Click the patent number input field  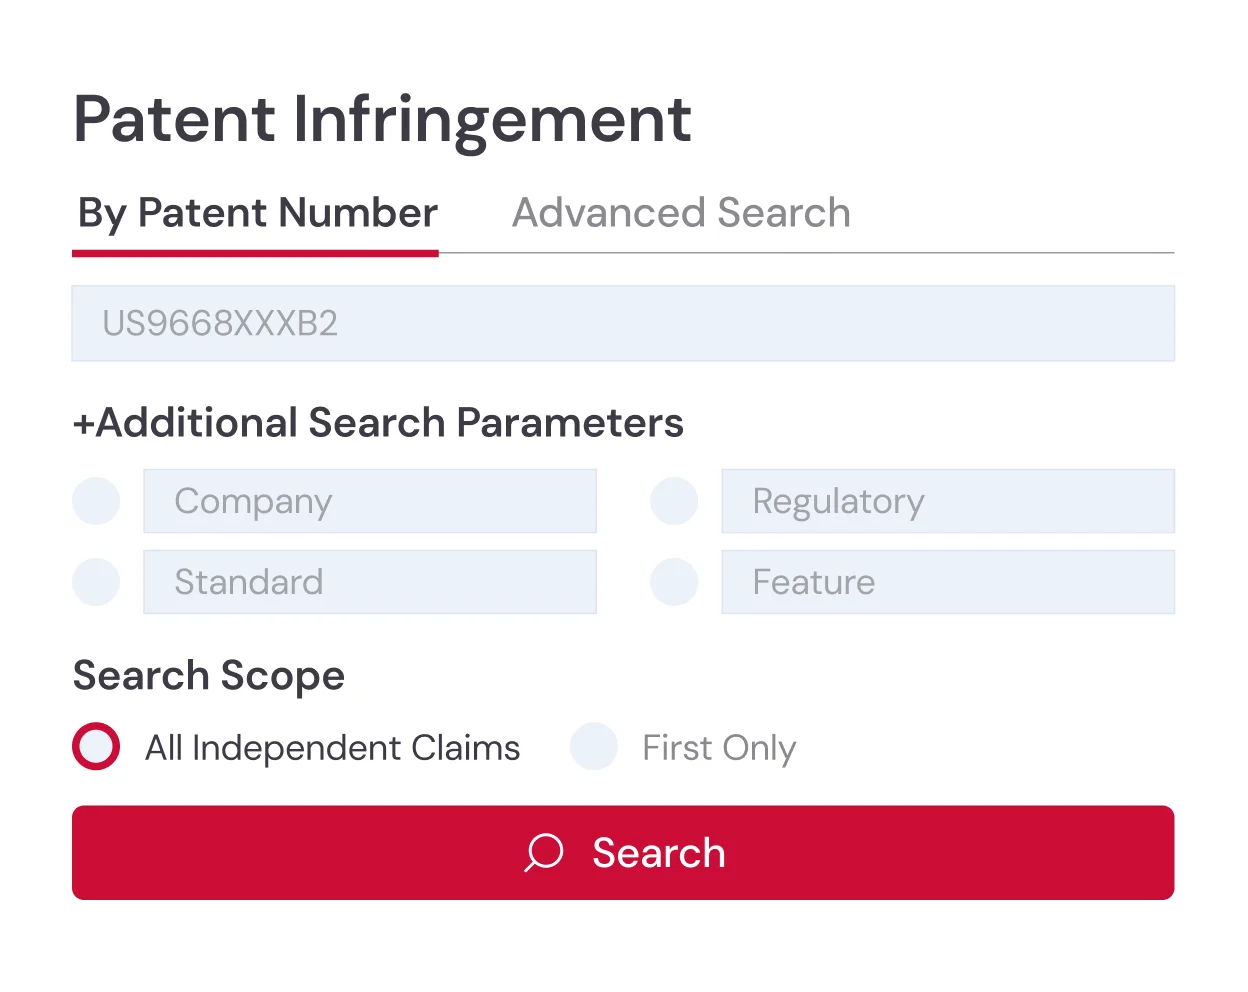[622, 323]
